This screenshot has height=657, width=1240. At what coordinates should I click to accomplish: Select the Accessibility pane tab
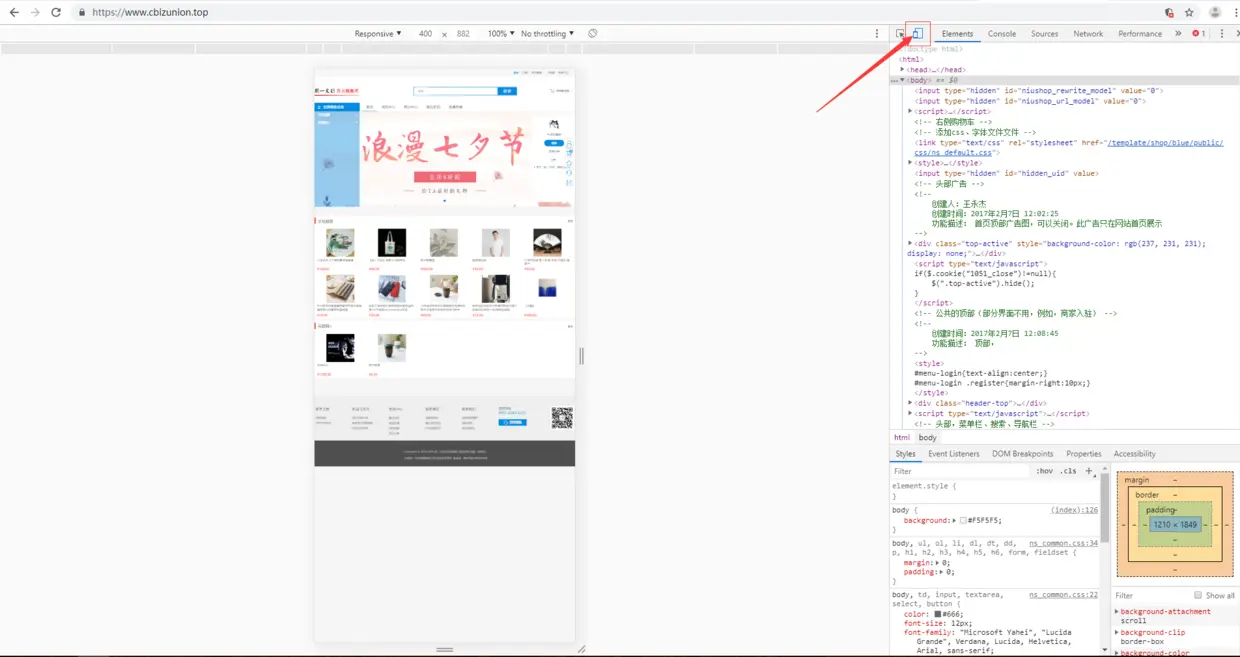click(x=1134, y=453)
